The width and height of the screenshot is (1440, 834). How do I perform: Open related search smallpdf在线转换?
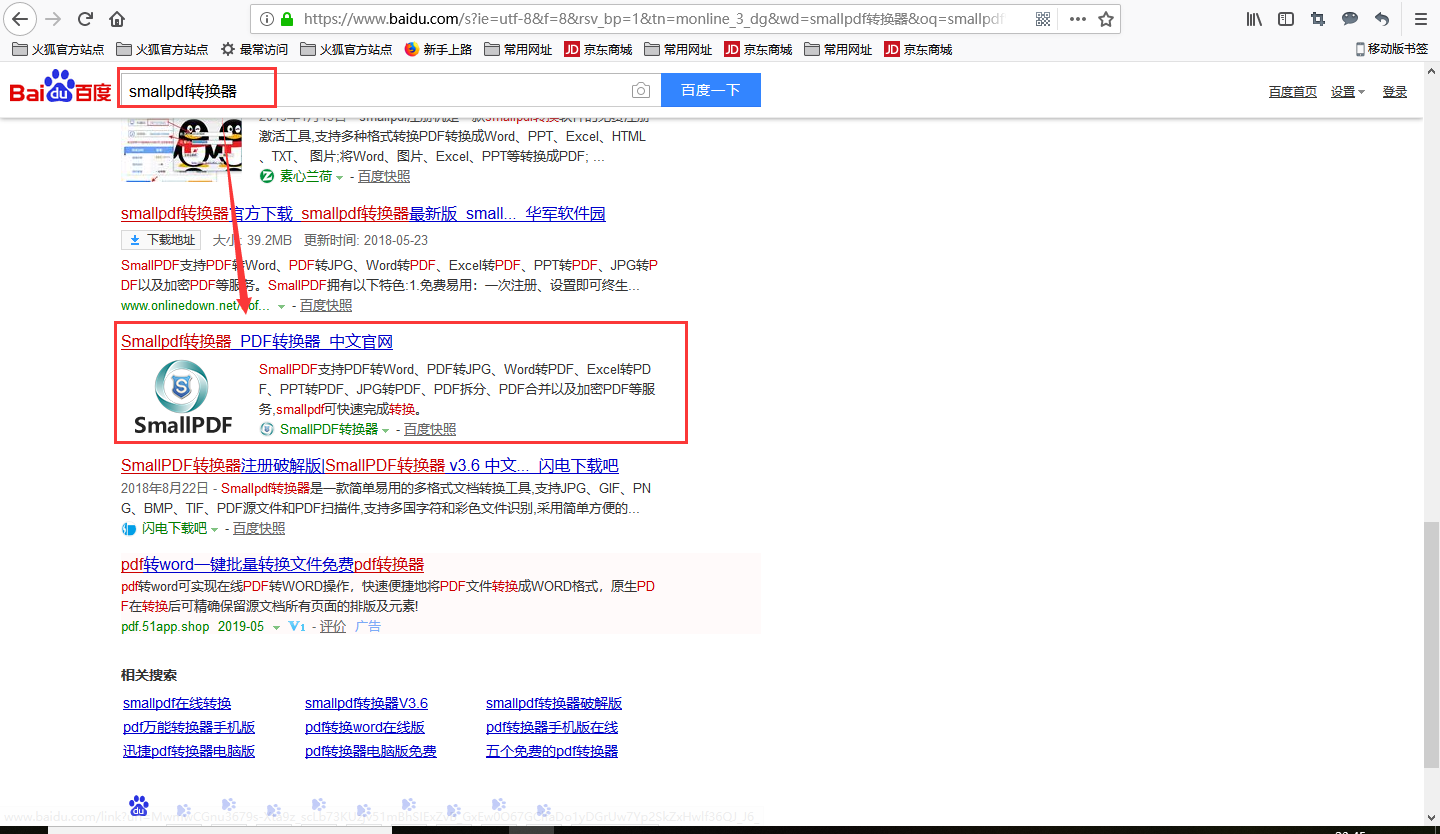click(177, 703)
